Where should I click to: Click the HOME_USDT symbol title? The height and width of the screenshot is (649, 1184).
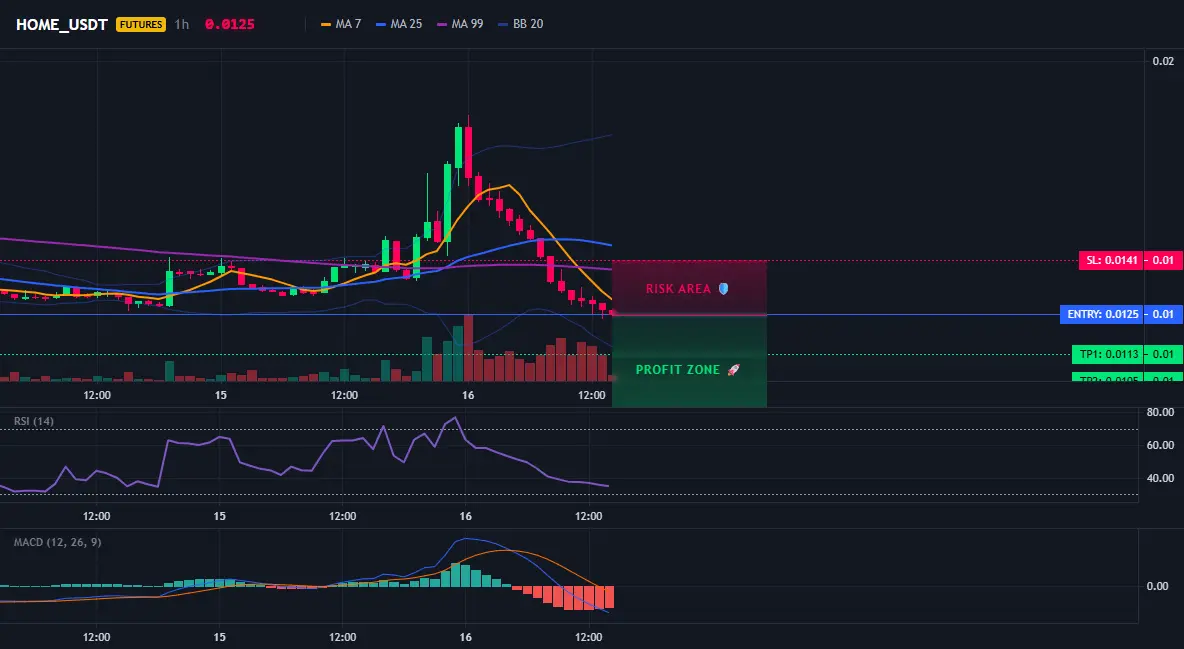click(62, 24)
